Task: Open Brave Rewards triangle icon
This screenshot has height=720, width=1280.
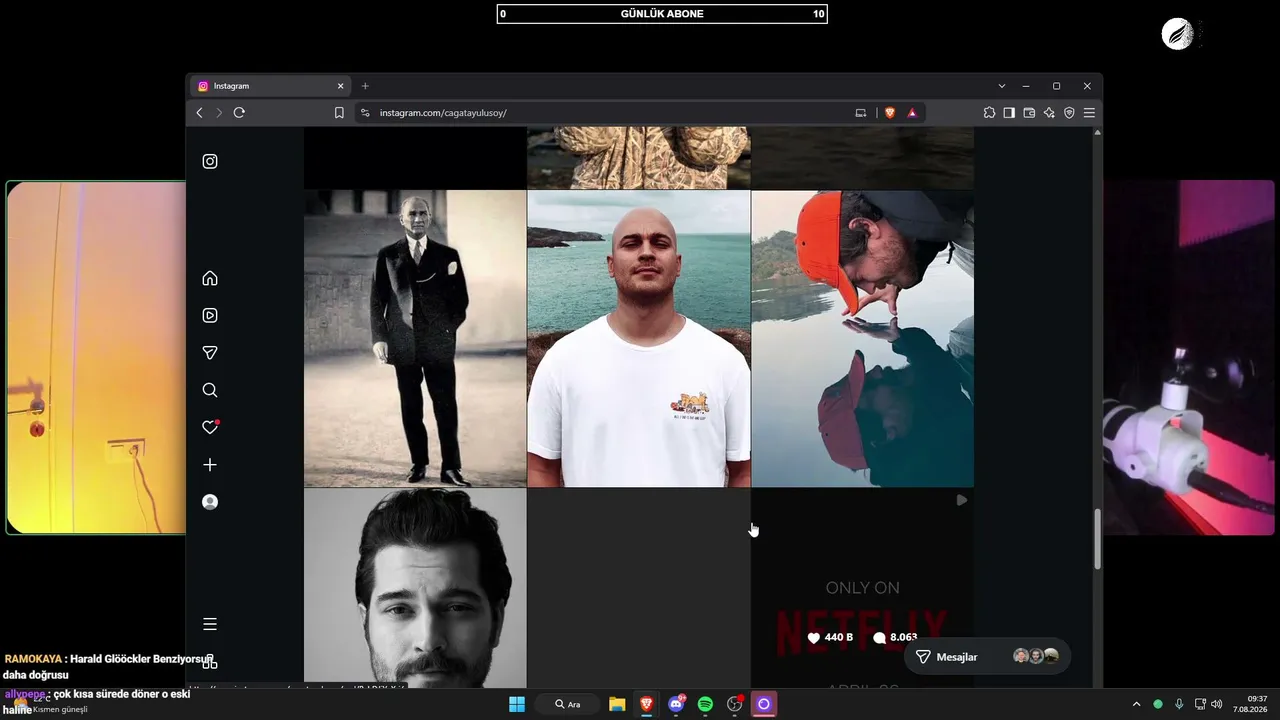Action: (912, 113)
